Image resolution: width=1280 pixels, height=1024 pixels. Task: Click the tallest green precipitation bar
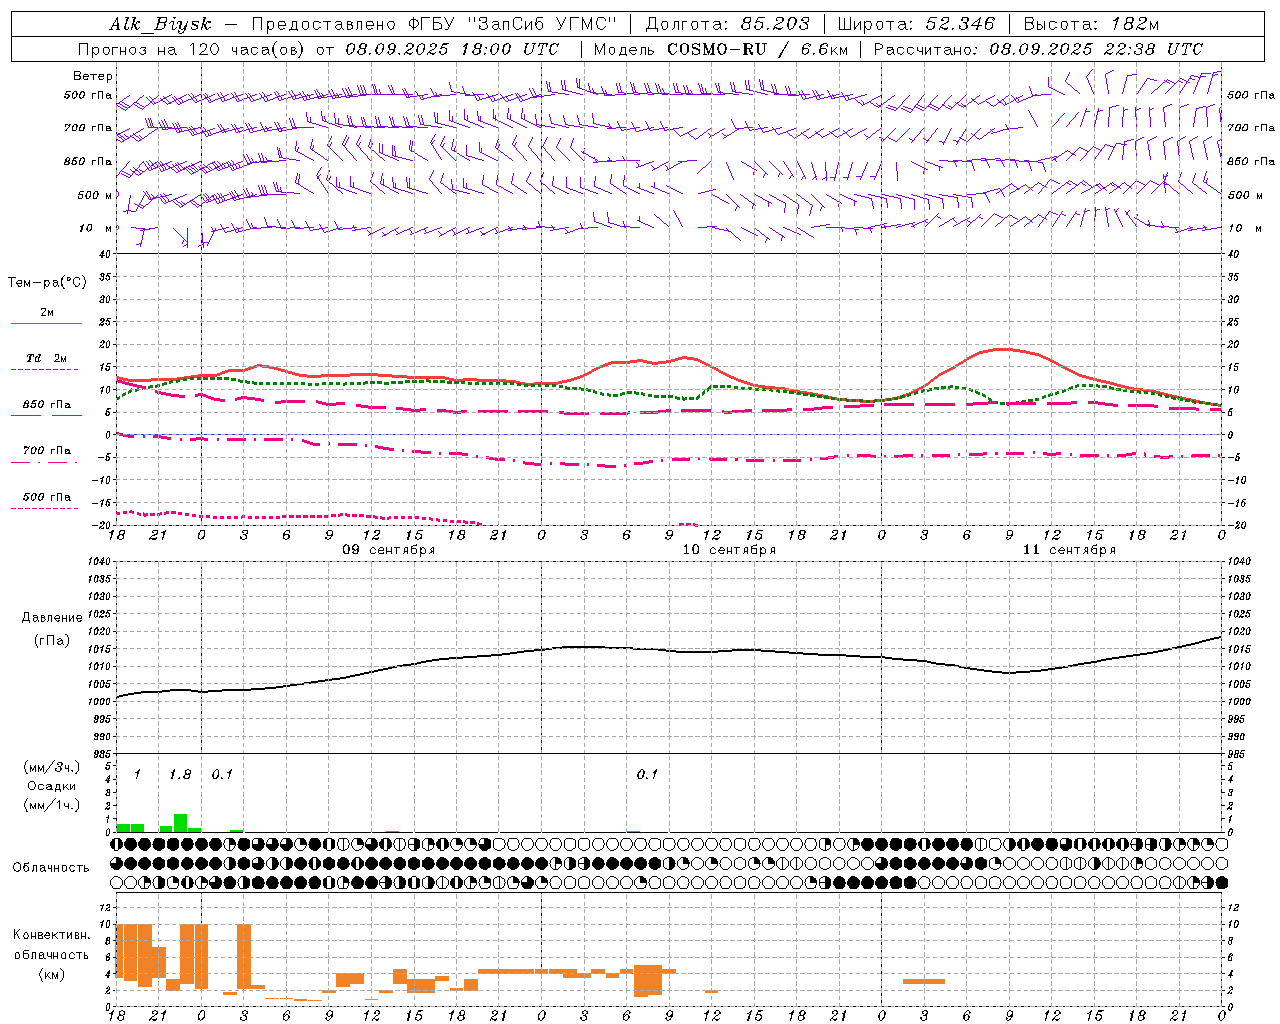click(x=180, y=823)
